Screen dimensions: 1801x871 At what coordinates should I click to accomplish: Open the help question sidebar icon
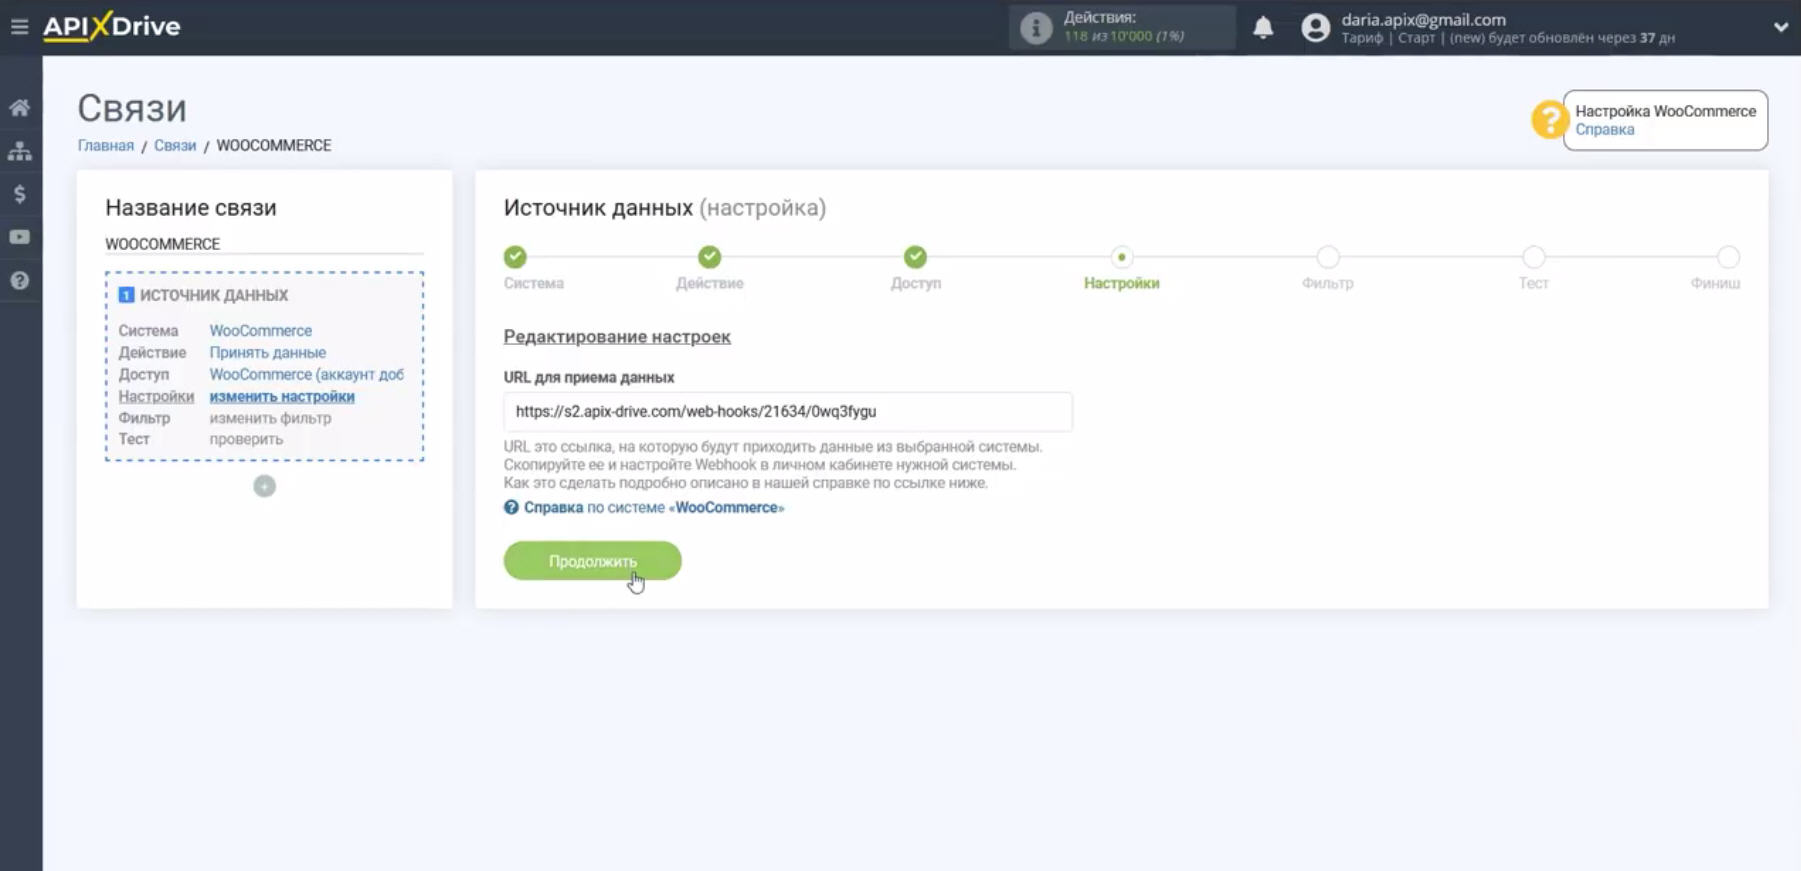pyautogui.click(x=20, y=281)
